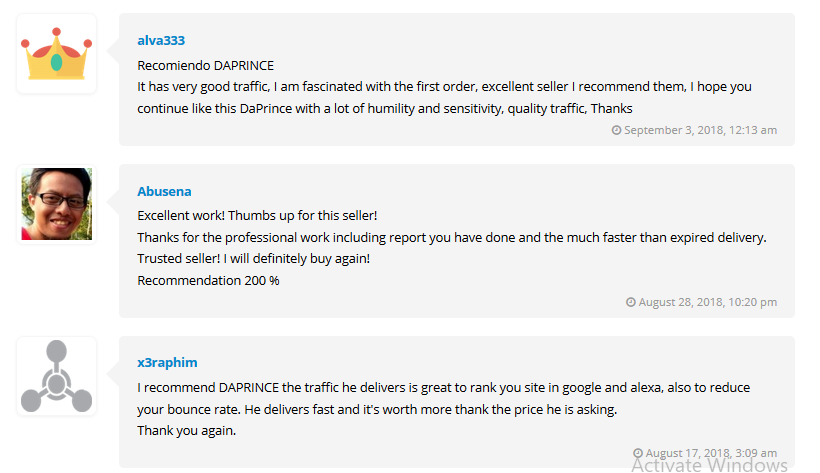Click "Thanks for the professional work" review line

coord(451,237)
